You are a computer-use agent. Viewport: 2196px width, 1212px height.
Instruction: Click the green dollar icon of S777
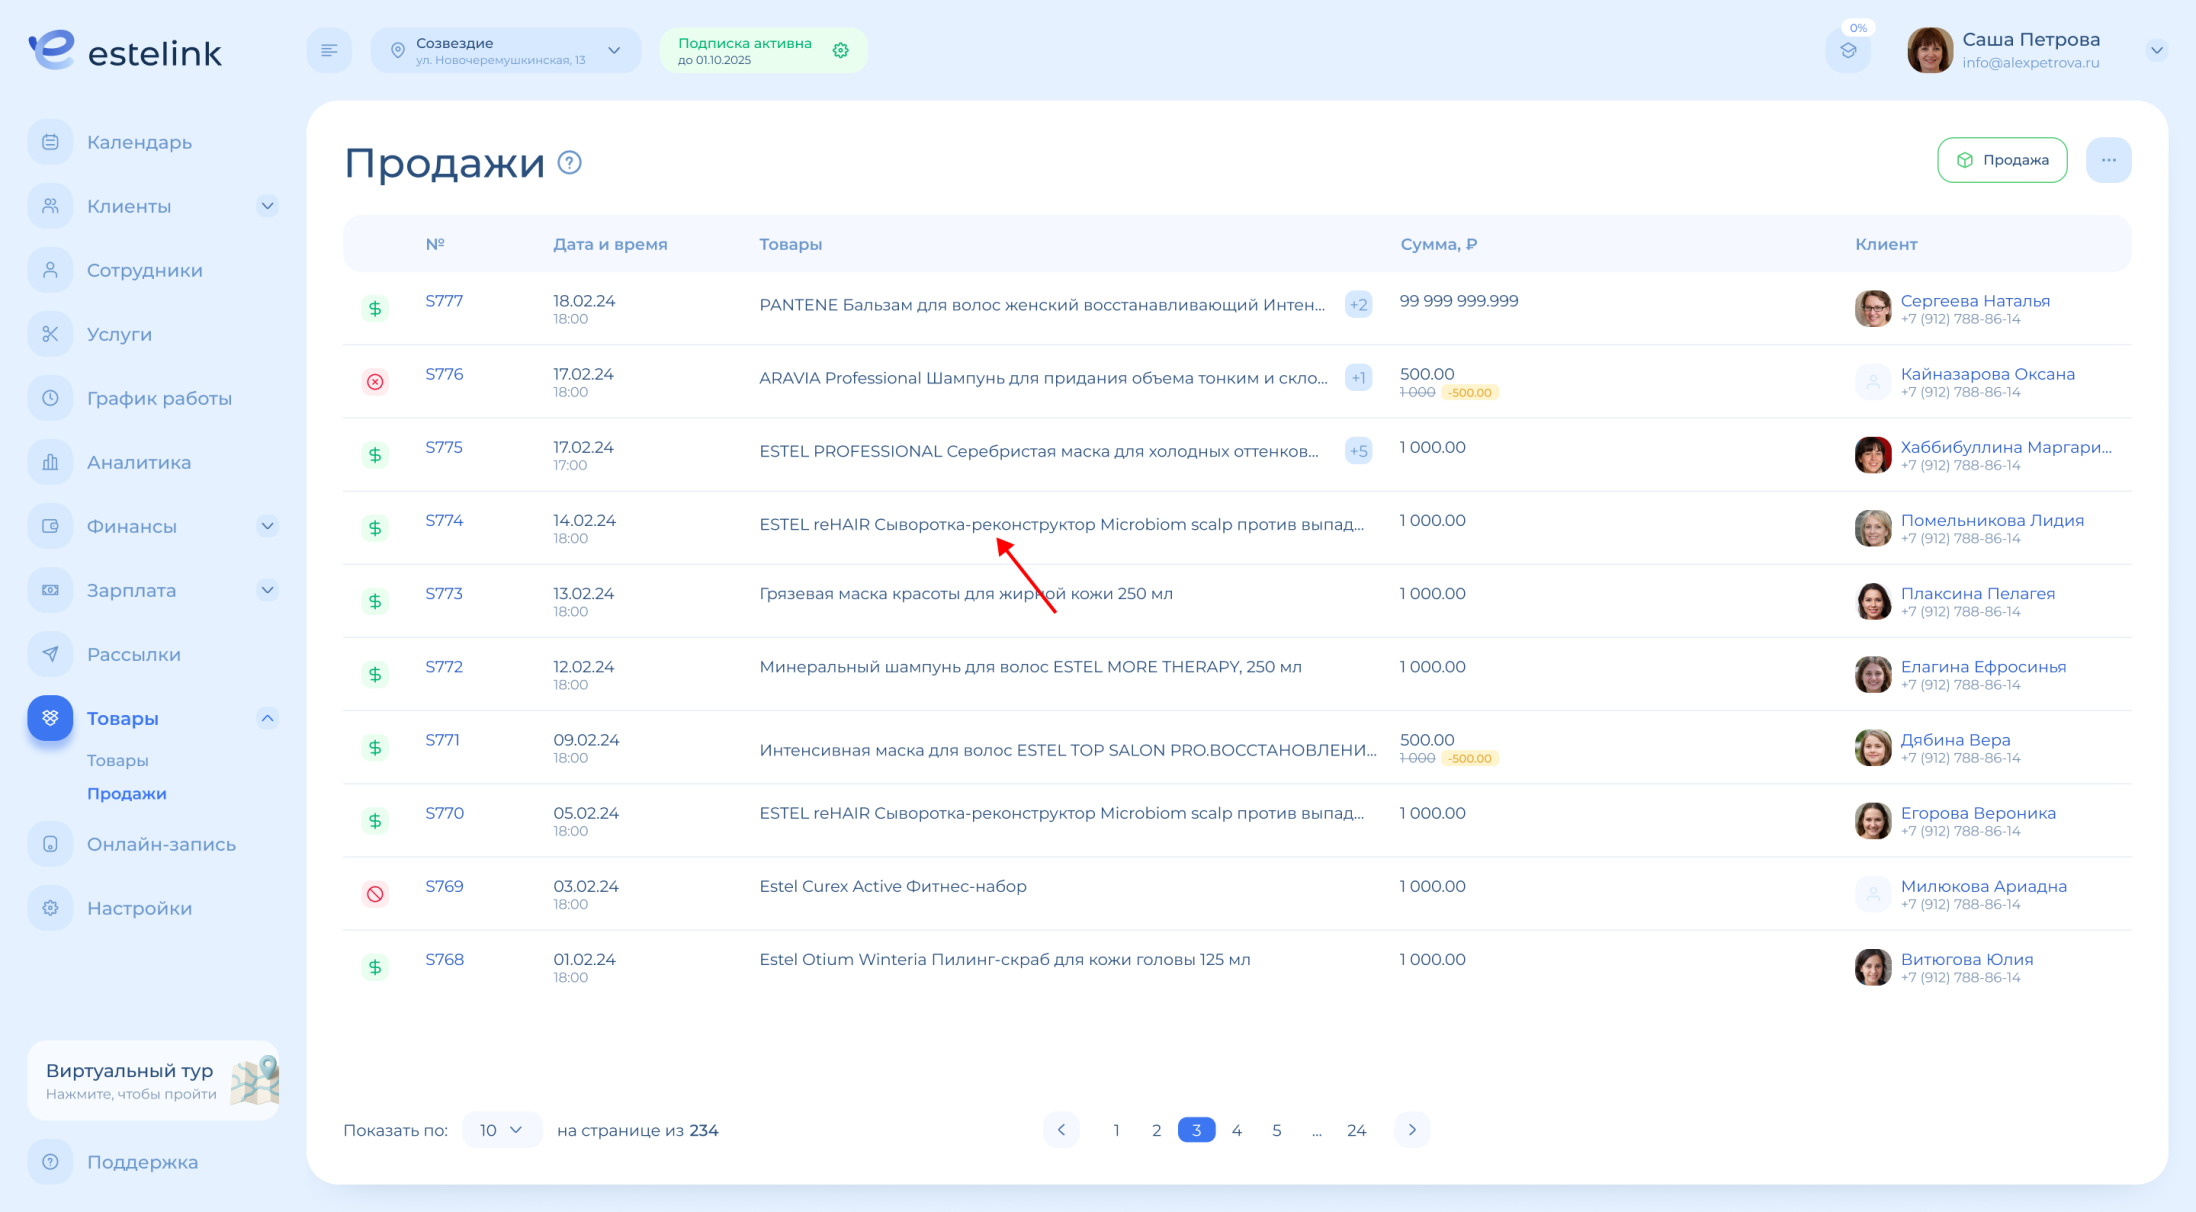pos(375,308)
